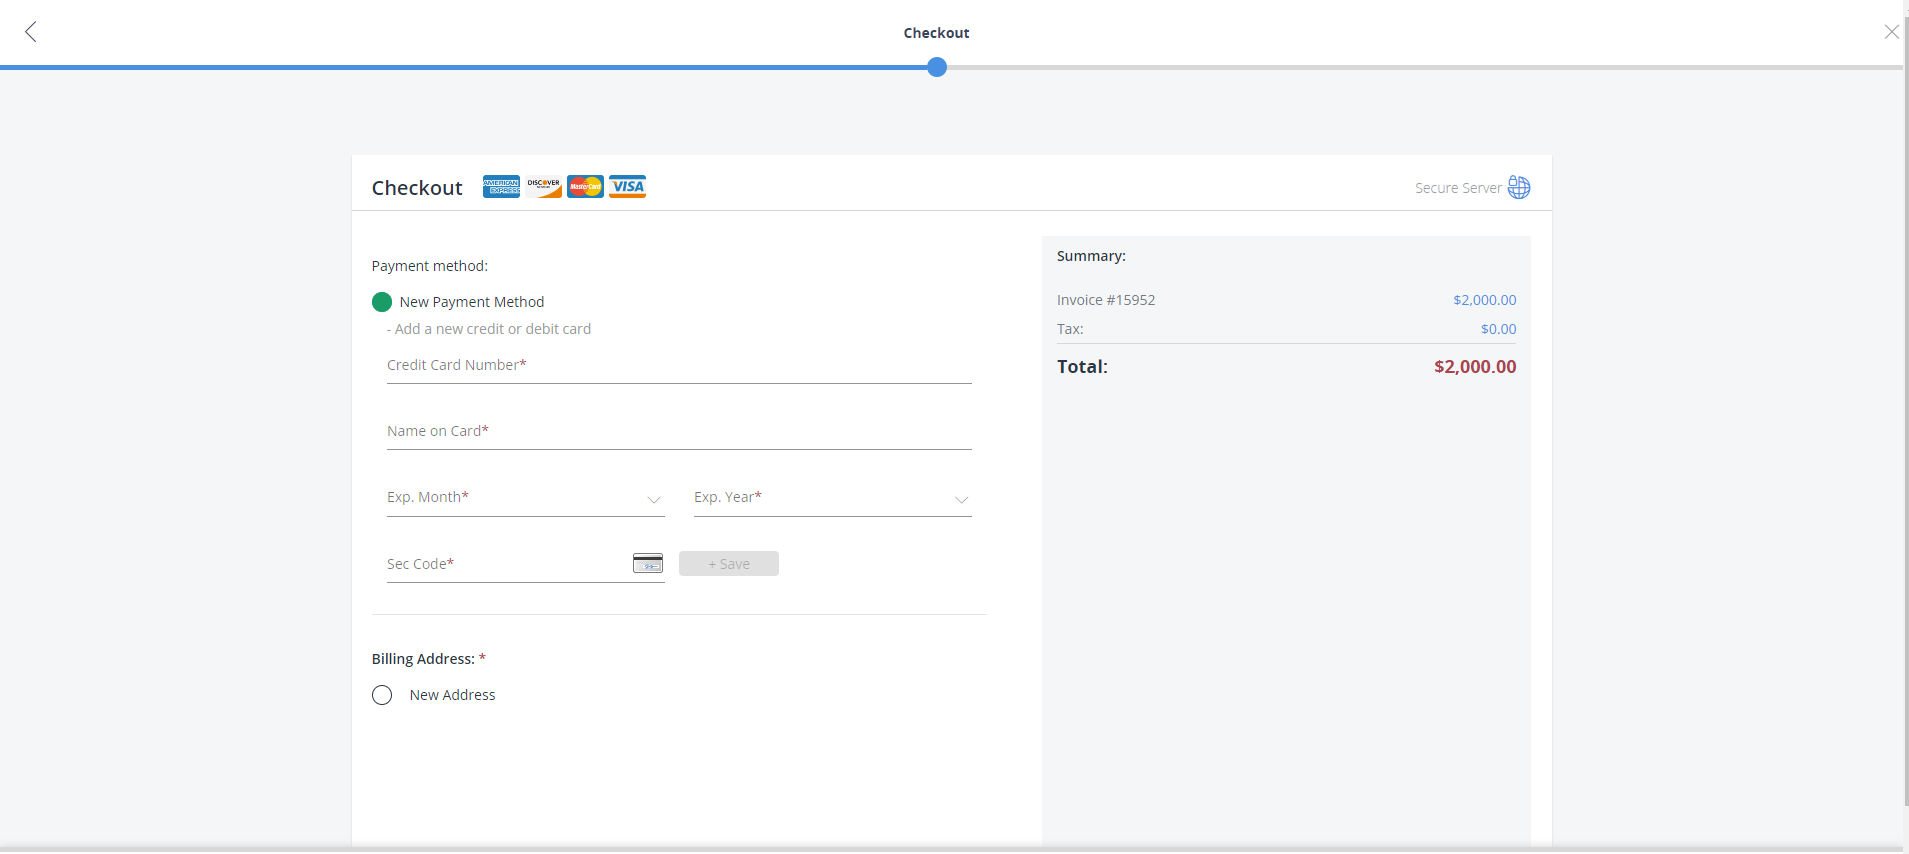Click the American Express card icon
Viewport: 1909px width, 854px height.
point(501,187)
